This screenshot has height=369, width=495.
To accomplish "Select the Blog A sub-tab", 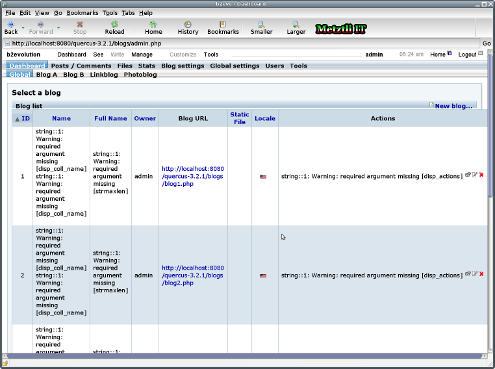I will pyautogui.click(x=47, y=75).
